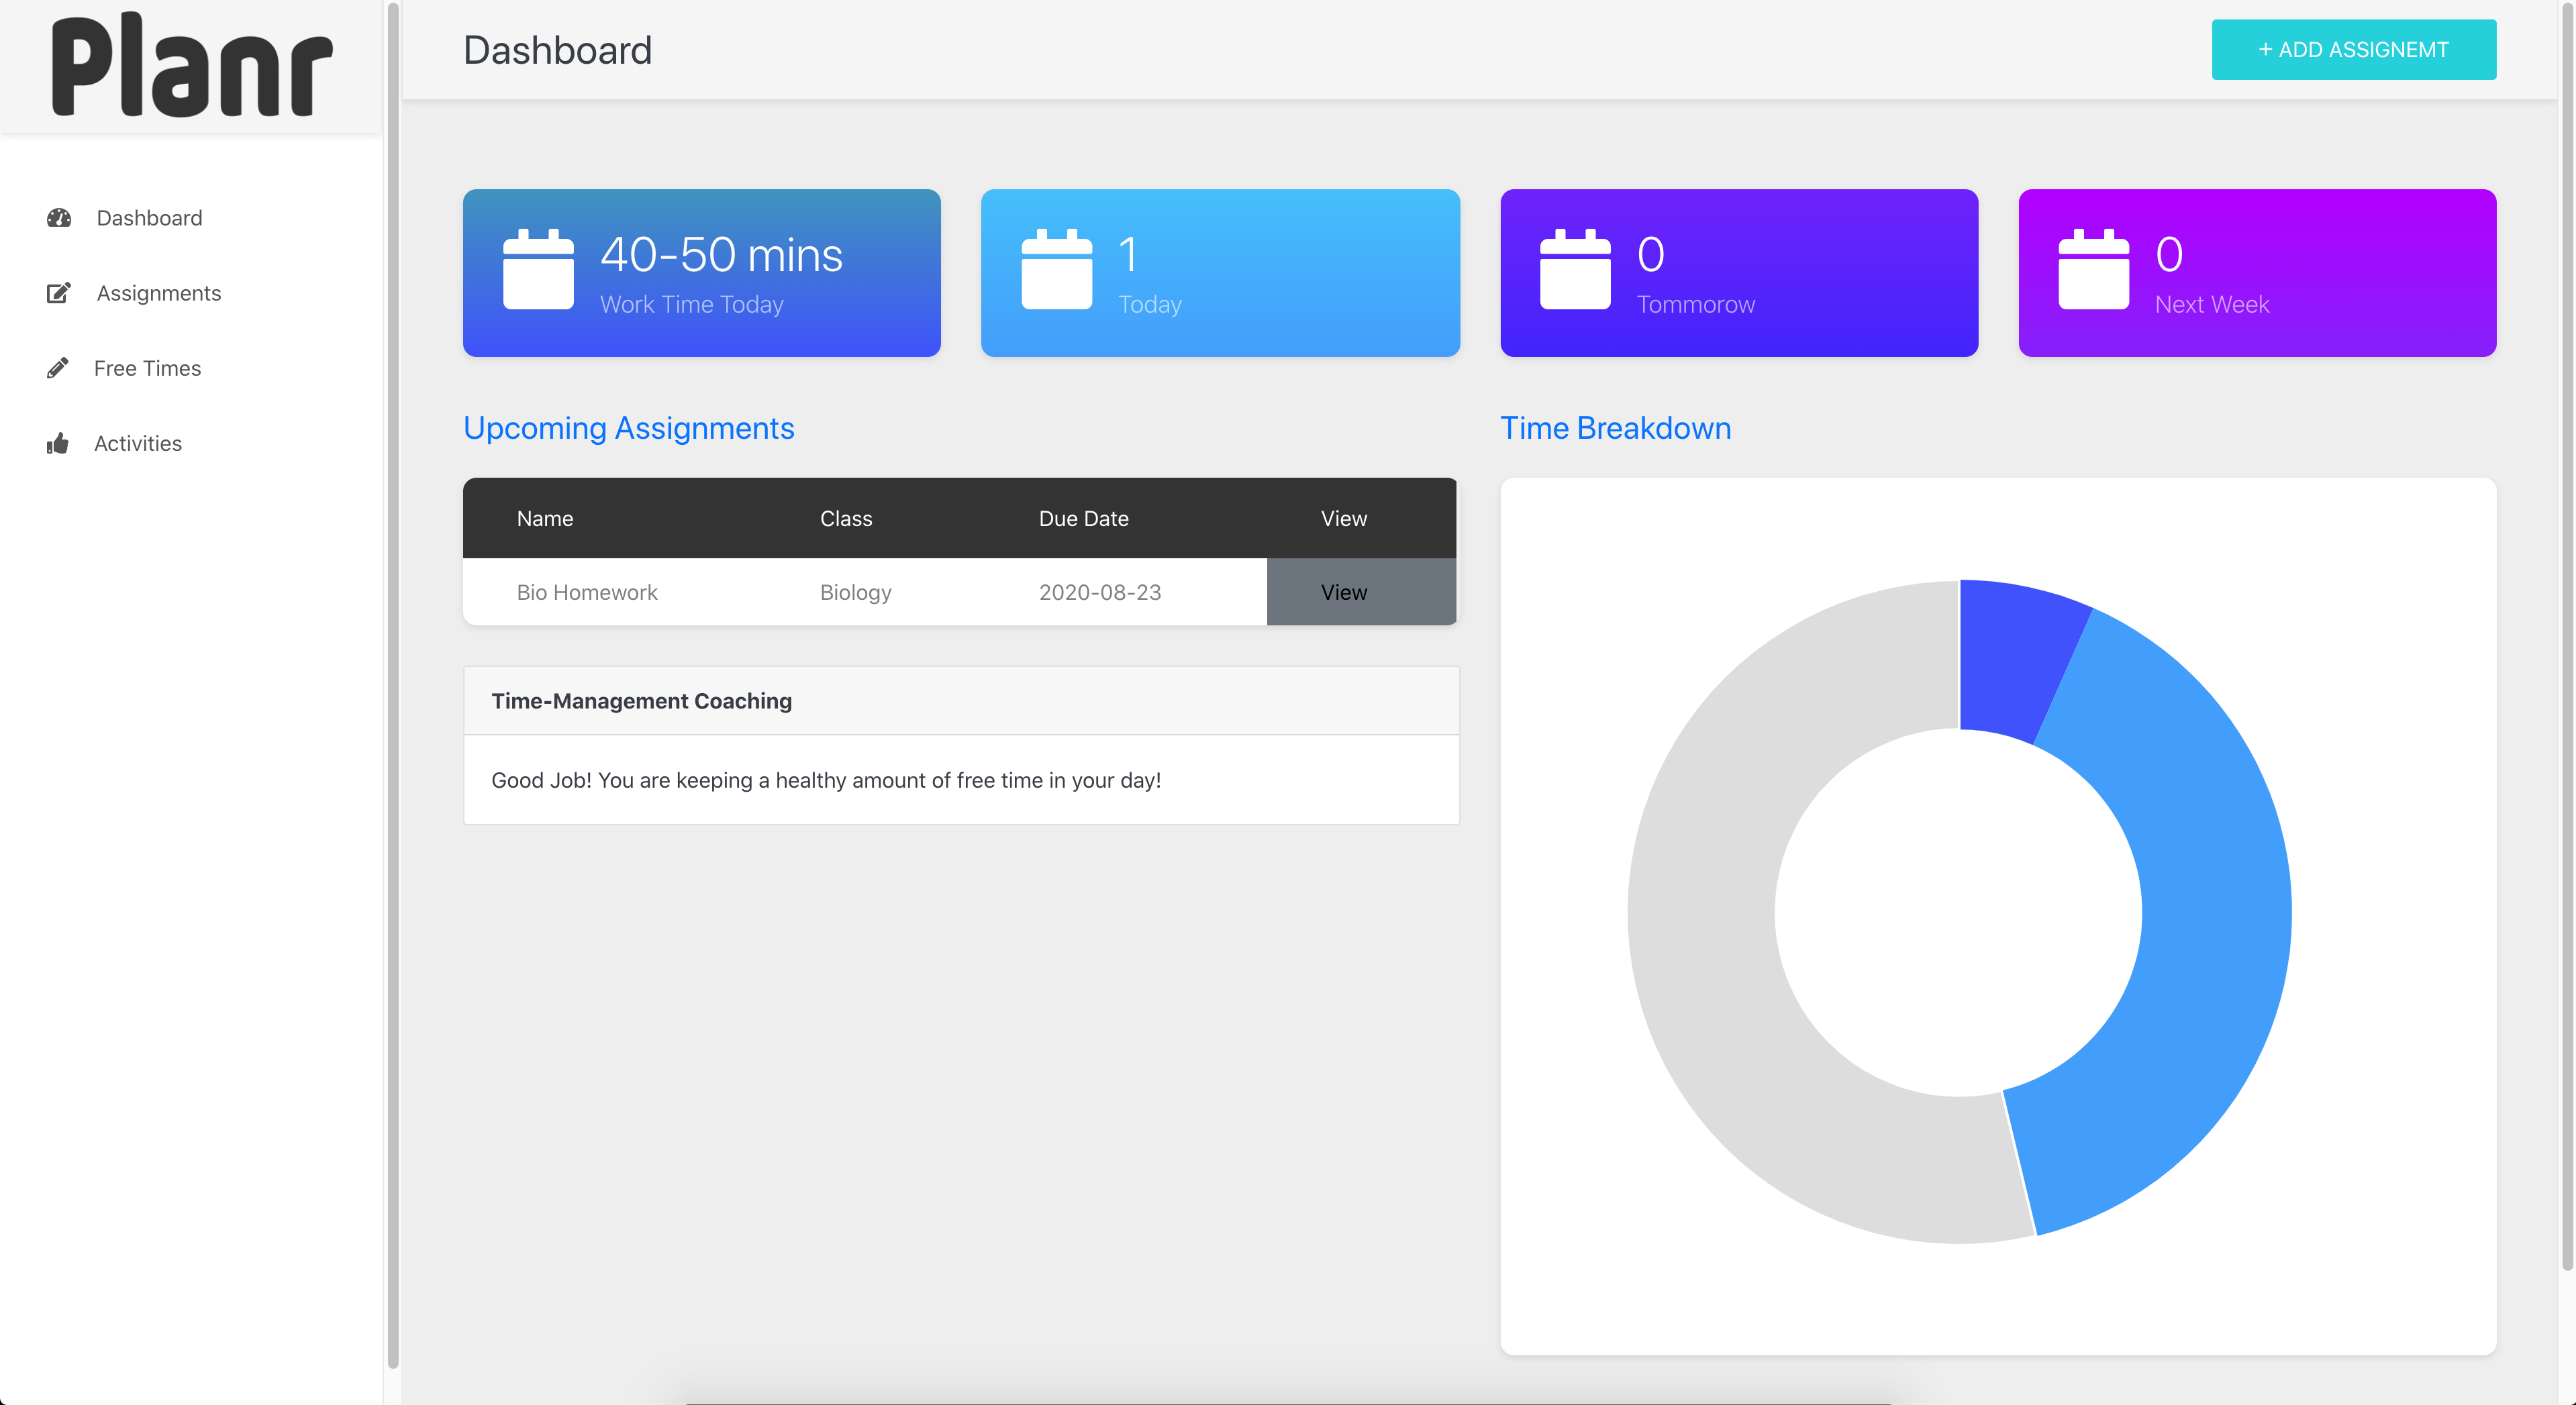Click the Planr logo
Viewport: 2576px width, 1405px height.
point(191,66)
